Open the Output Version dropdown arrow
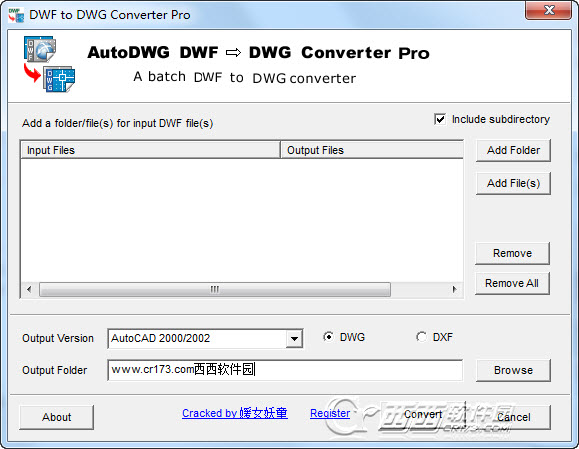Screen dimensions: 579x449 (294, 338)
